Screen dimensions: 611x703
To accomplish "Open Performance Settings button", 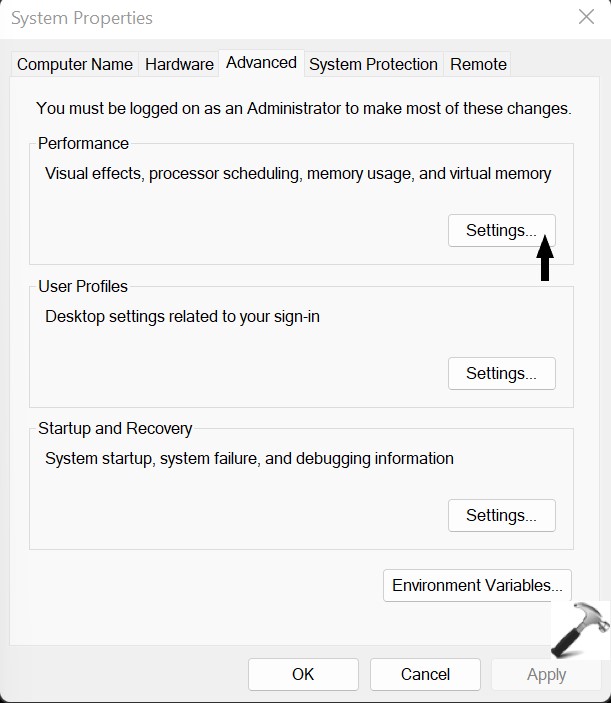I will point(501,230).
